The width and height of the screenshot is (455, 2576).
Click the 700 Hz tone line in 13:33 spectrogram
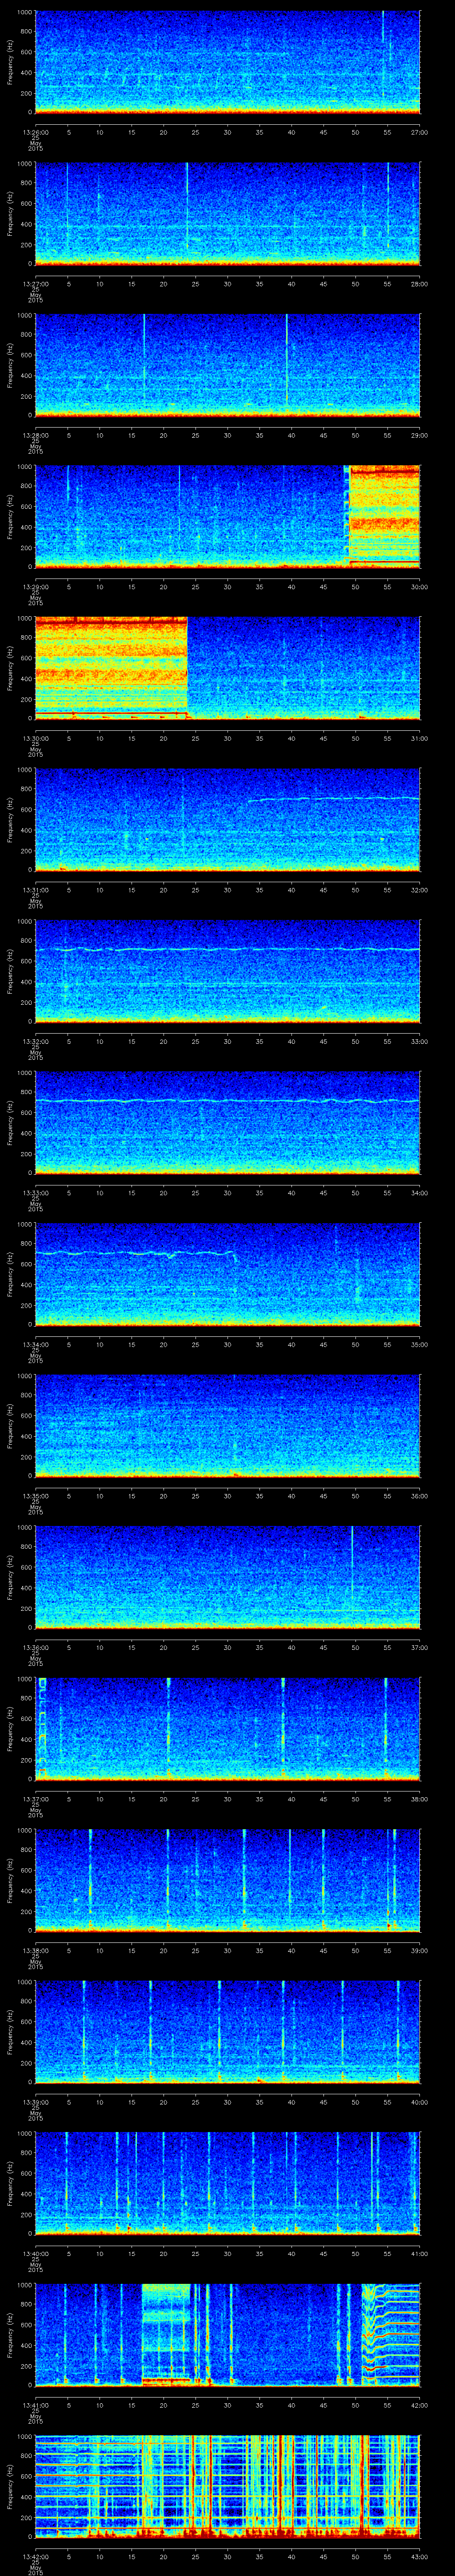(227, 1101)
